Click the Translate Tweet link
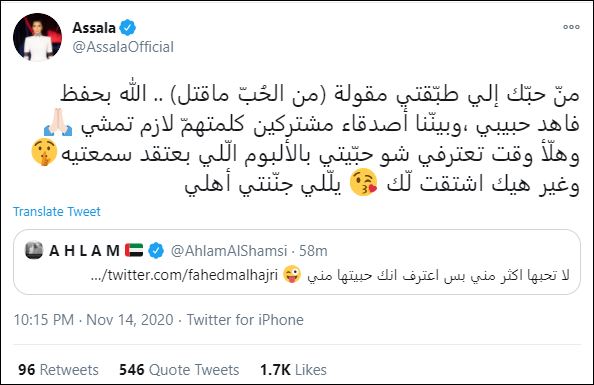 [57, 211]
